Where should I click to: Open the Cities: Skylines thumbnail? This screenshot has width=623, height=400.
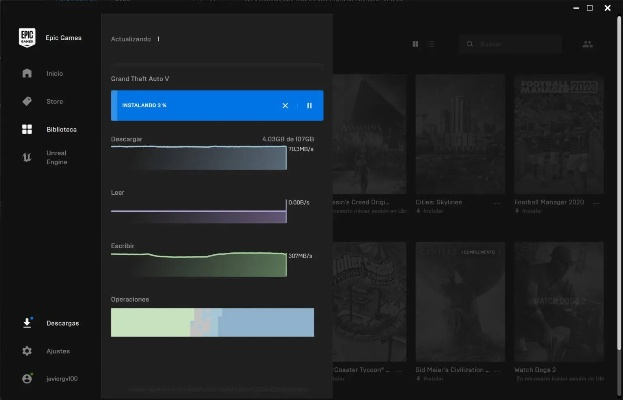[460, 134]
